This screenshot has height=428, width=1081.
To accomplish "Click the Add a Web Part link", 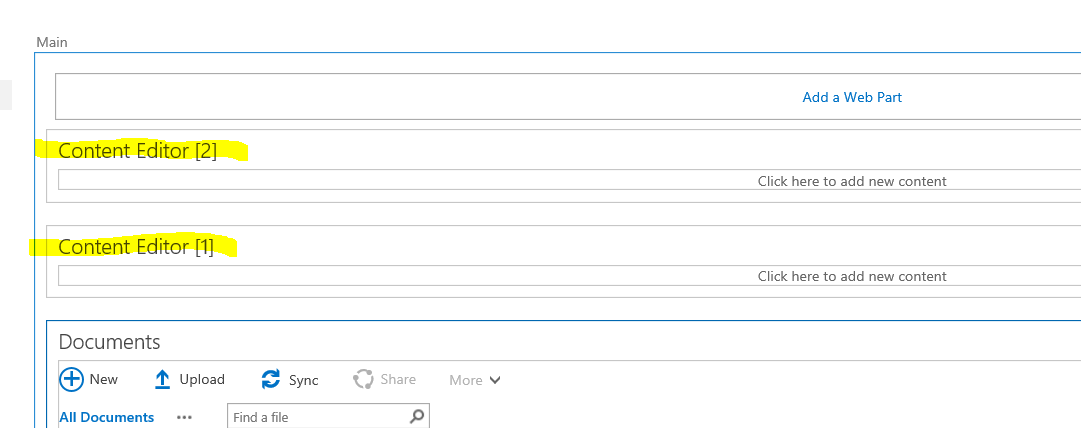I will point(852,97).
